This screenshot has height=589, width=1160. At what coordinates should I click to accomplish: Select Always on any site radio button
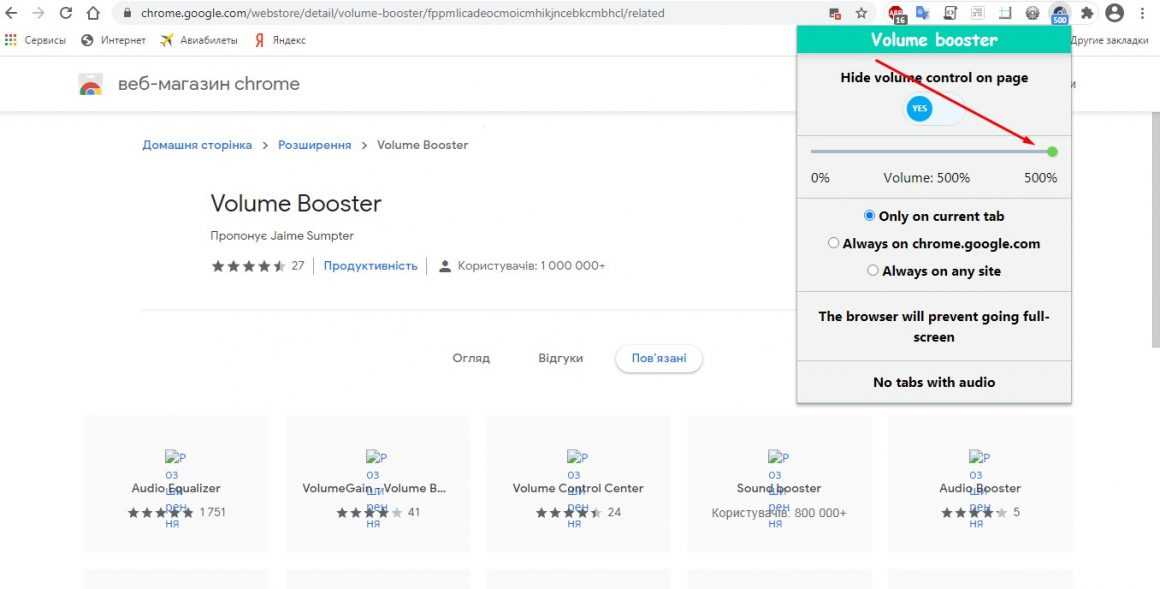[x=873, y=271]
